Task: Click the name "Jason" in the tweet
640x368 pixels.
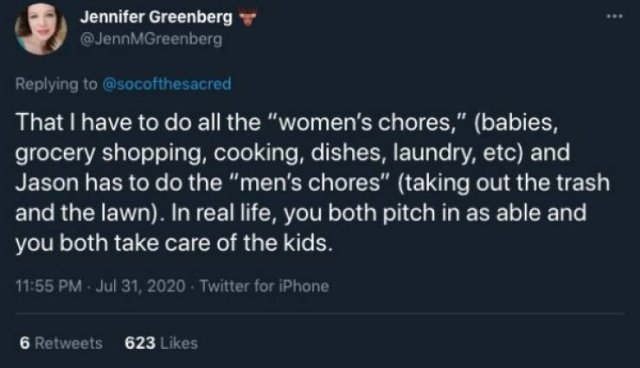Action: [x=47, y=182]
